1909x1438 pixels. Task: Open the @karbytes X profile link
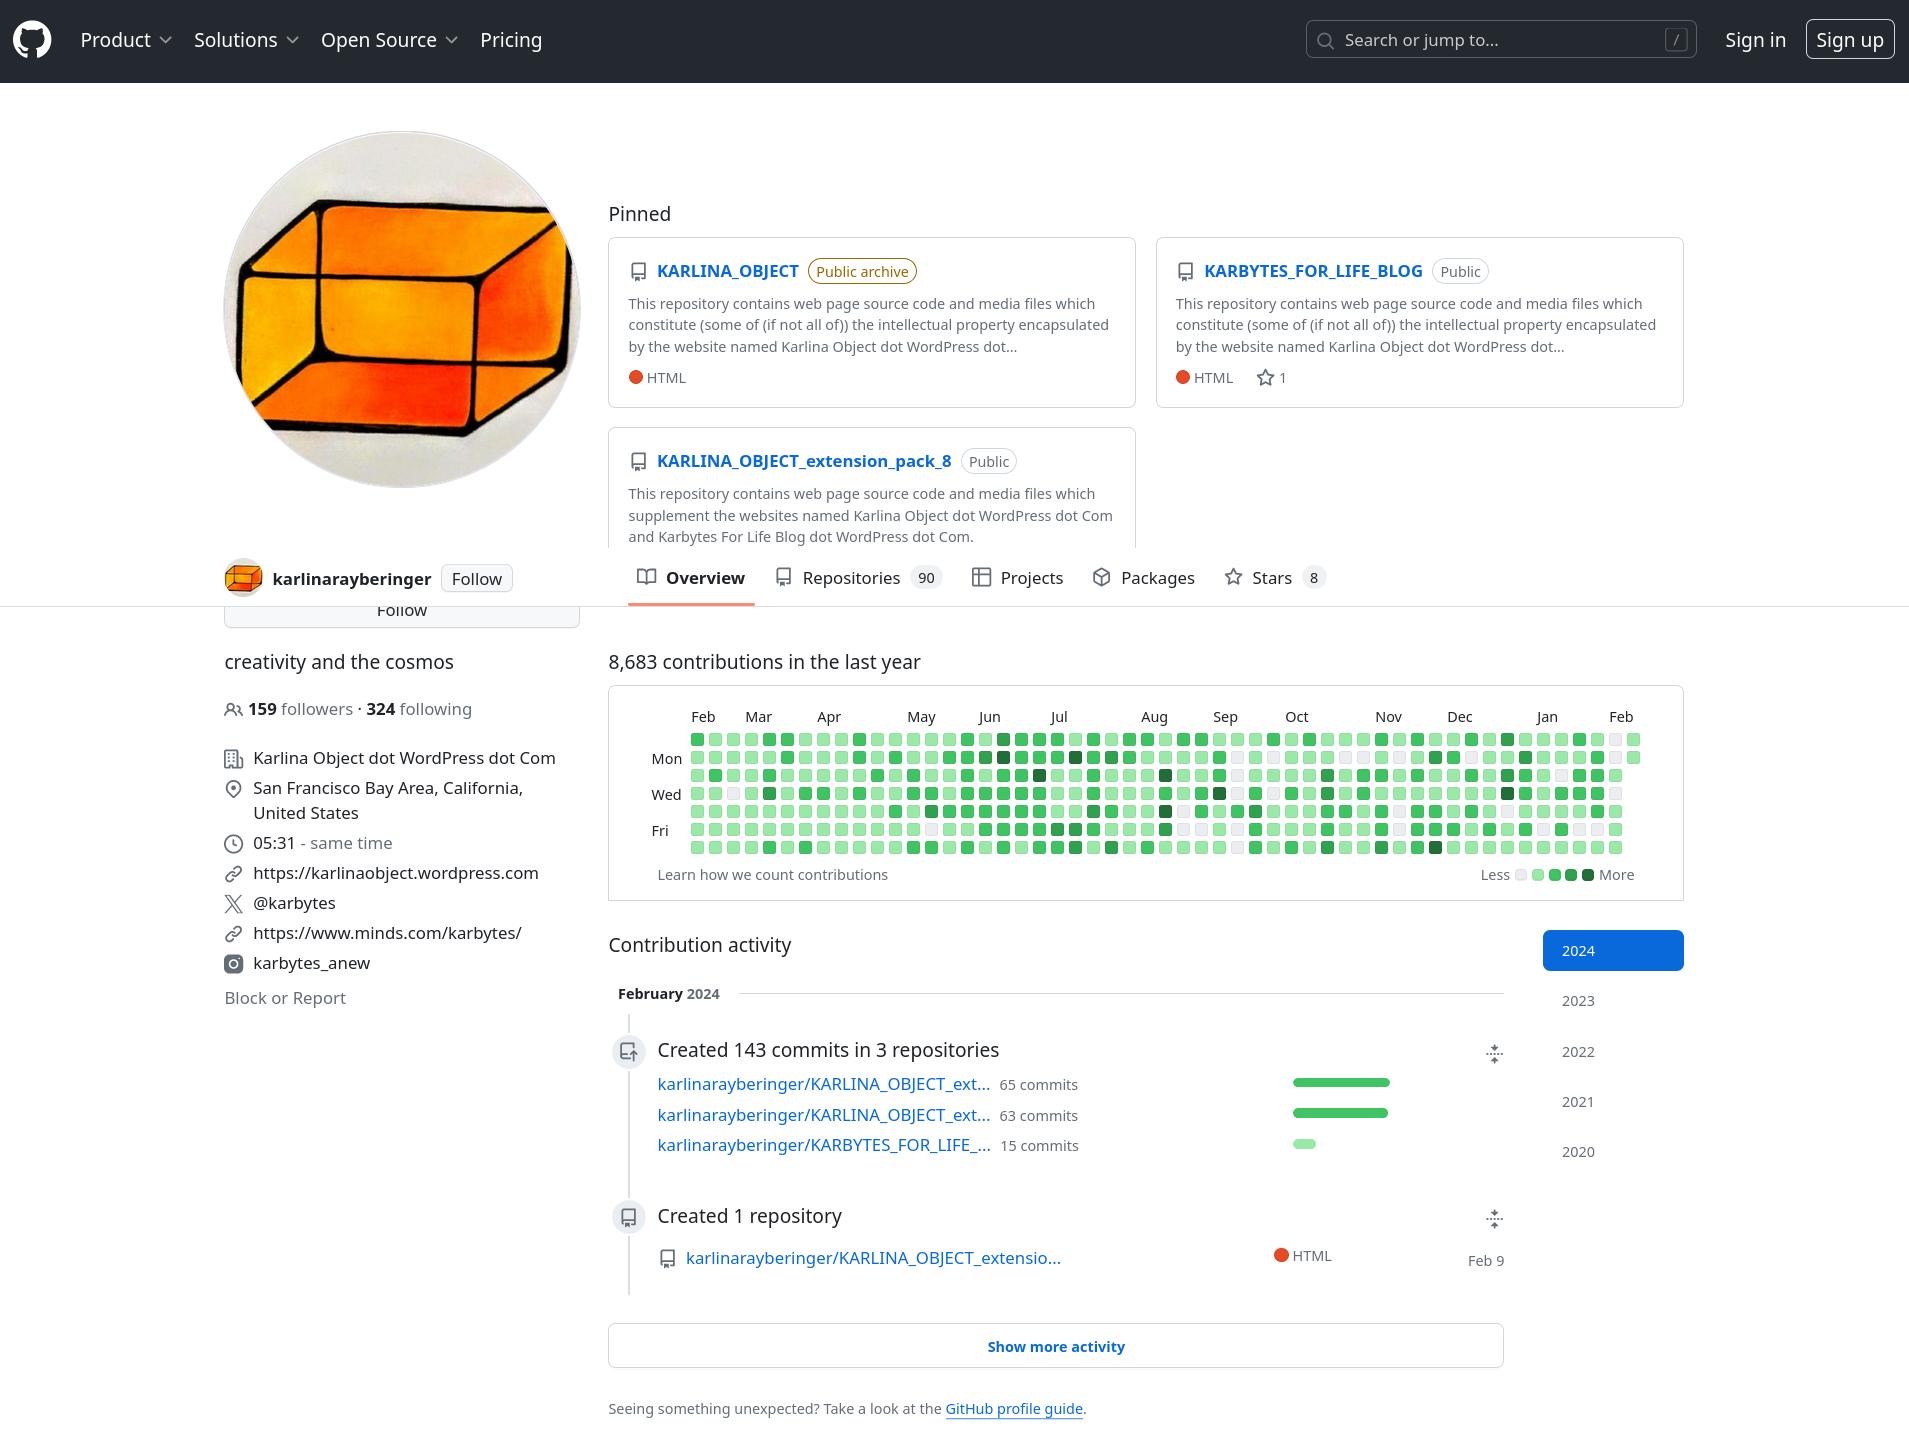point(294,903)
